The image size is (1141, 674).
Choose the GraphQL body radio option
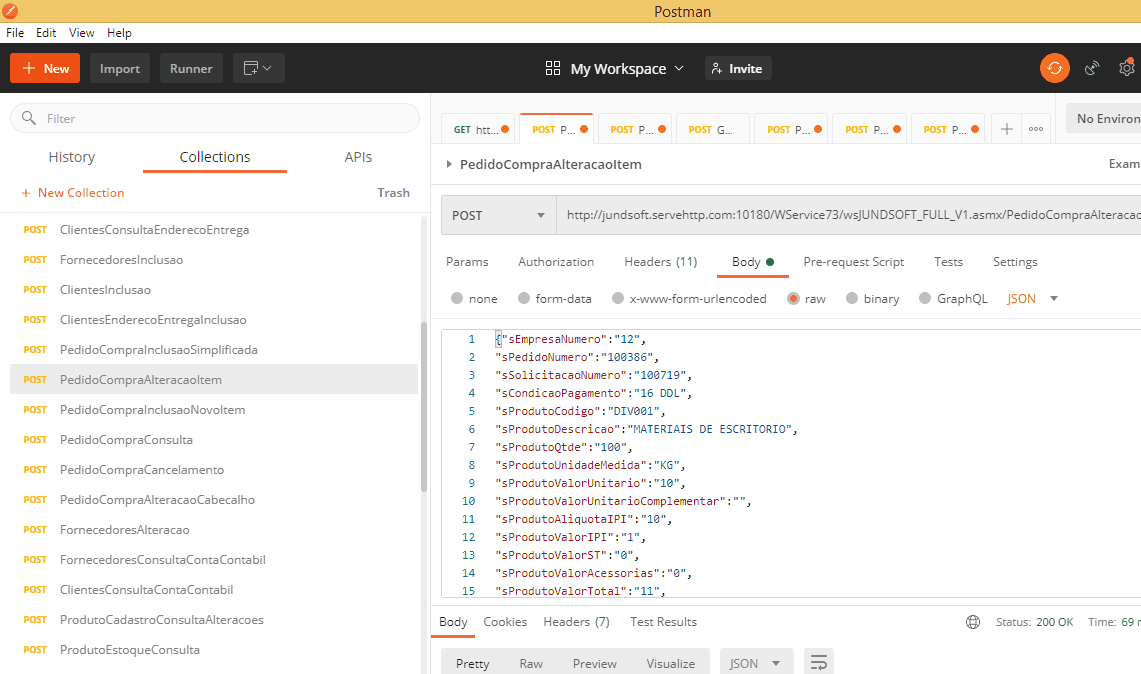[x=925, y=298]
